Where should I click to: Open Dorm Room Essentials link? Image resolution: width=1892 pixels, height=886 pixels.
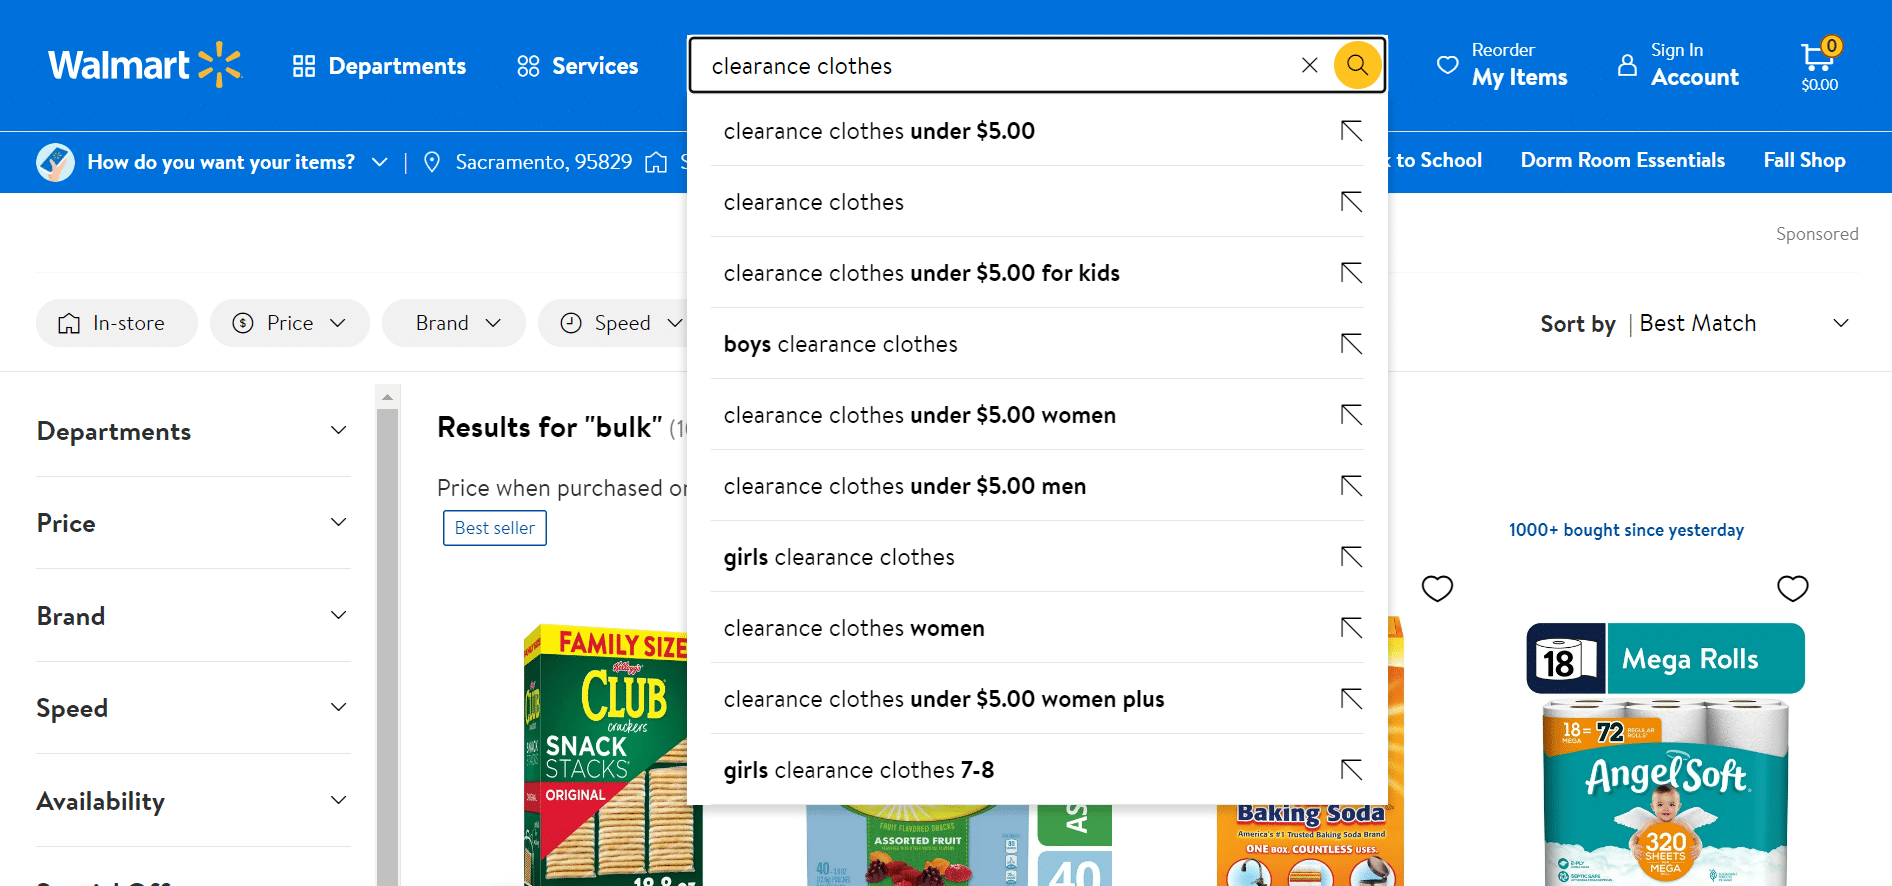point(1622,160)
